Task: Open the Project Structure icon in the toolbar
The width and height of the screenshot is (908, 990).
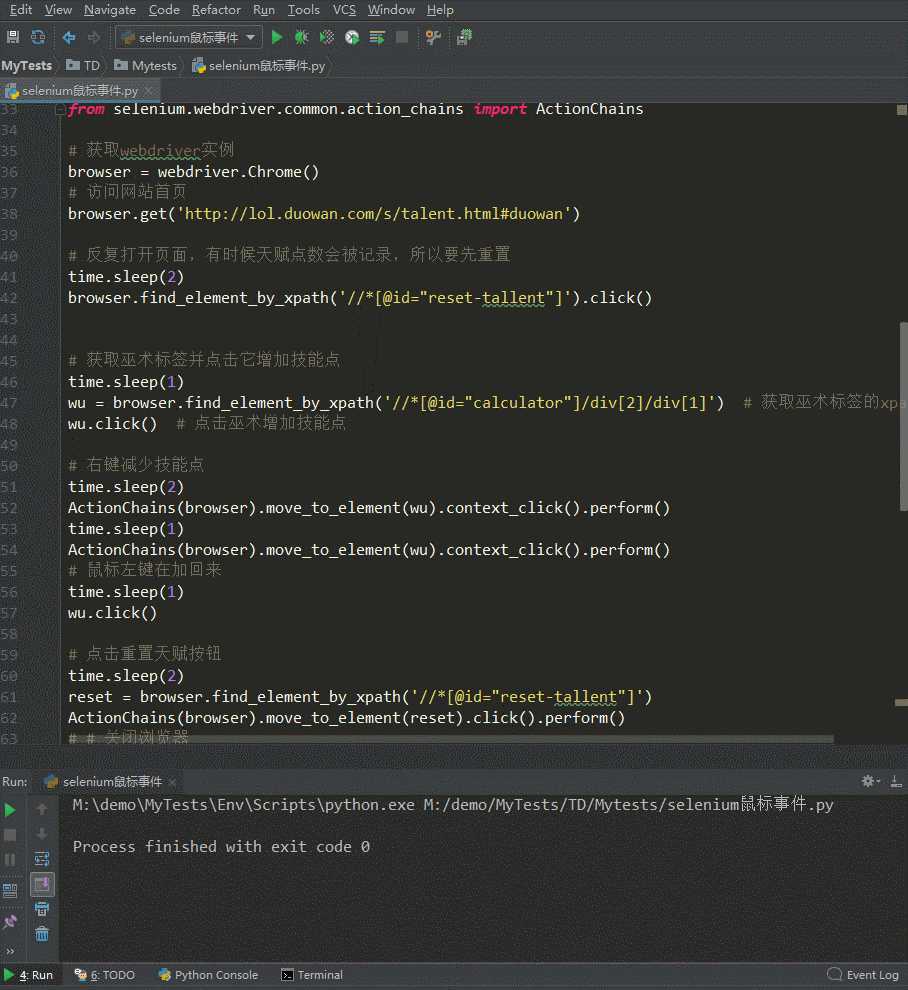Action: click(464, 37)
